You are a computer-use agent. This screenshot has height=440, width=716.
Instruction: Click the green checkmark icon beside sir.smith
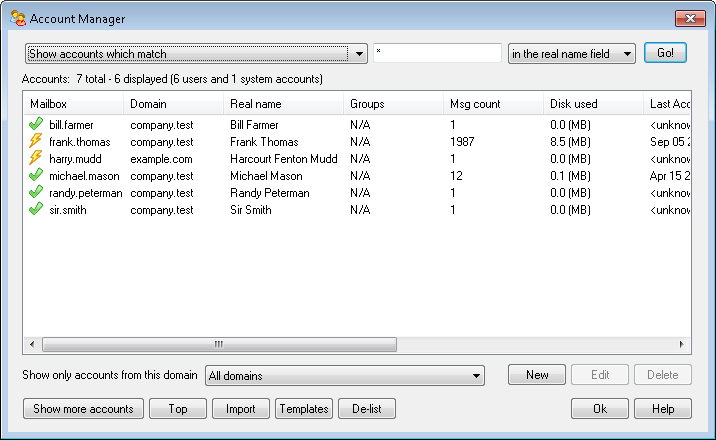(x=36, y=210)
